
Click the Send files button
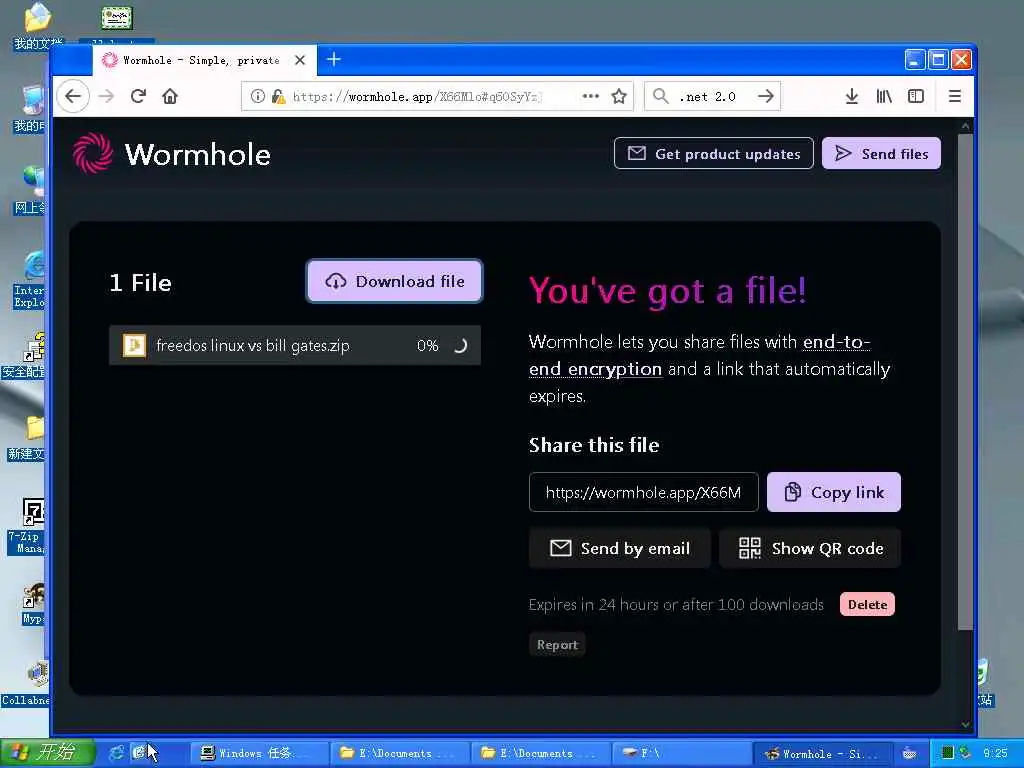pyautogui.click(x=882, y=153)
